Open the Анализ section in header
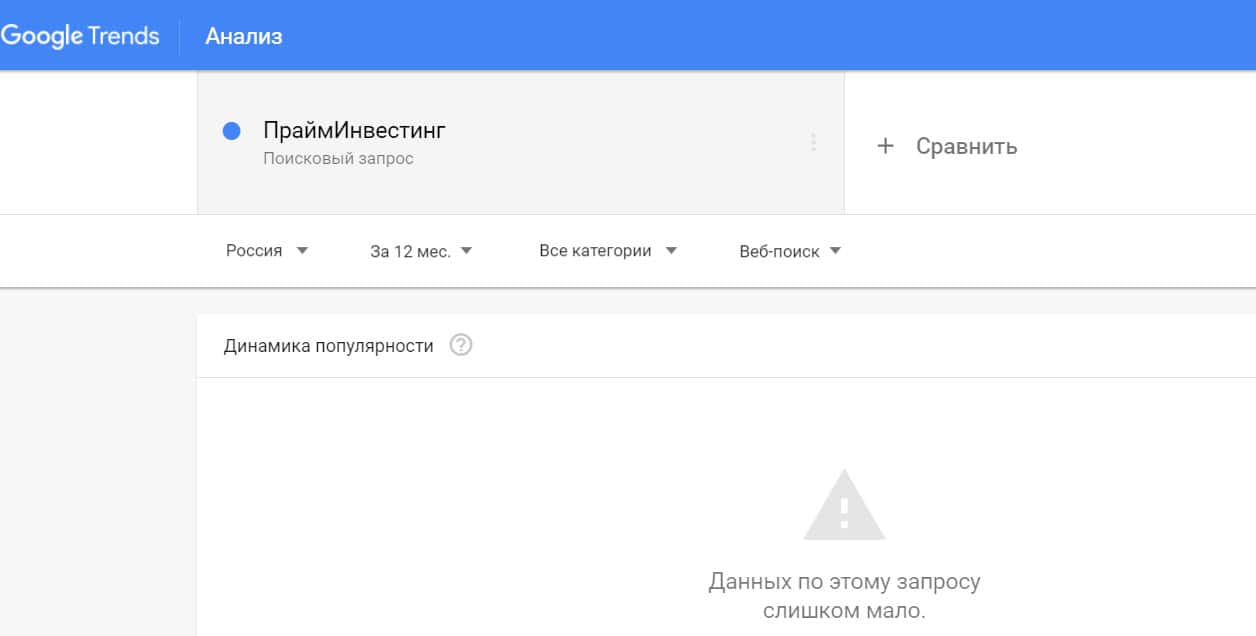 244,37
